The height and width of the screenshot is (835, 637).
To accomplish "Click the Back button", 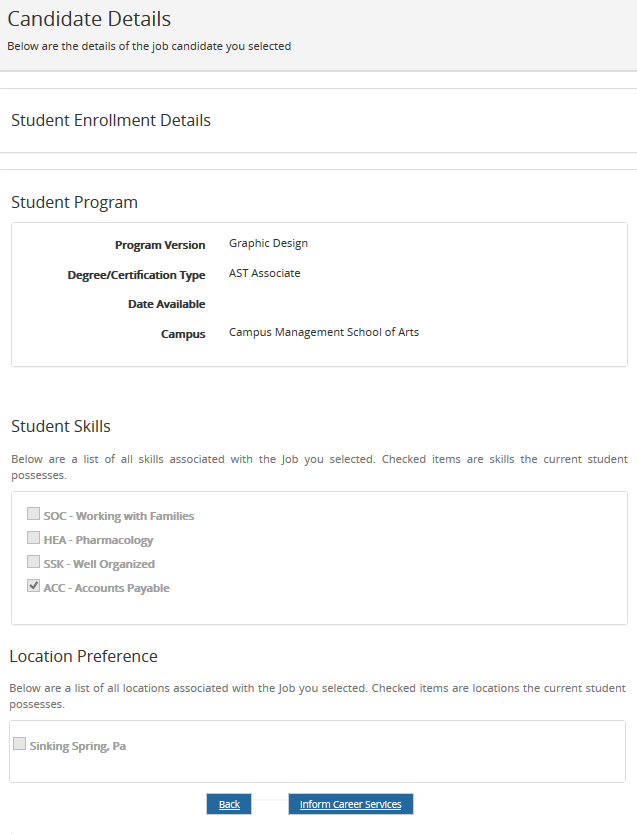I will click(x=229, y=804).
